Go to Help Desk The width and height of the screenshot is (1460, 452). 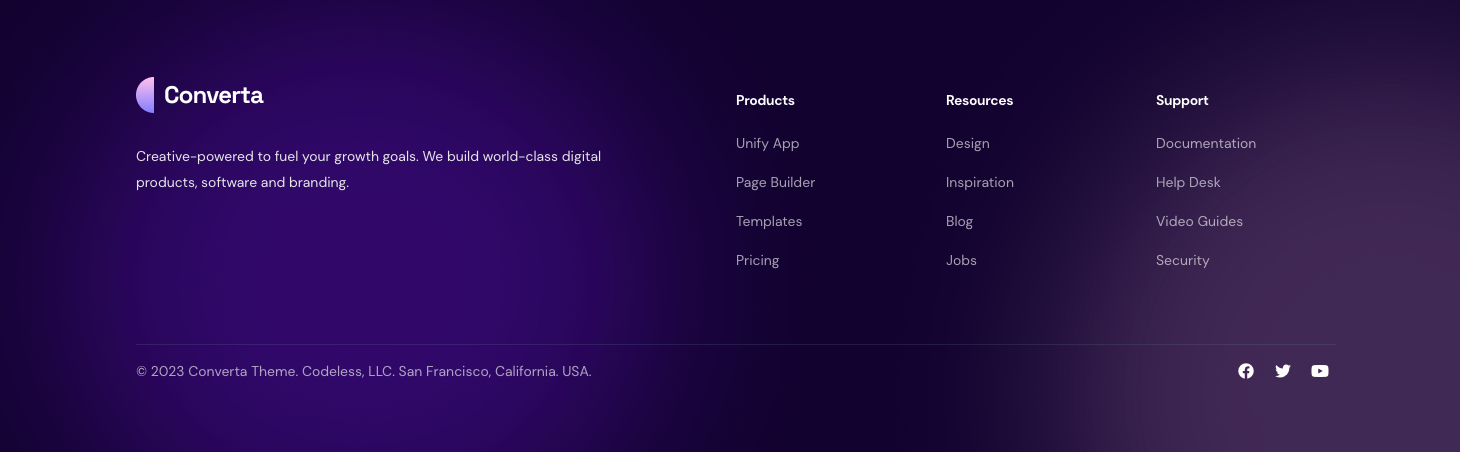click(1188, 182)
